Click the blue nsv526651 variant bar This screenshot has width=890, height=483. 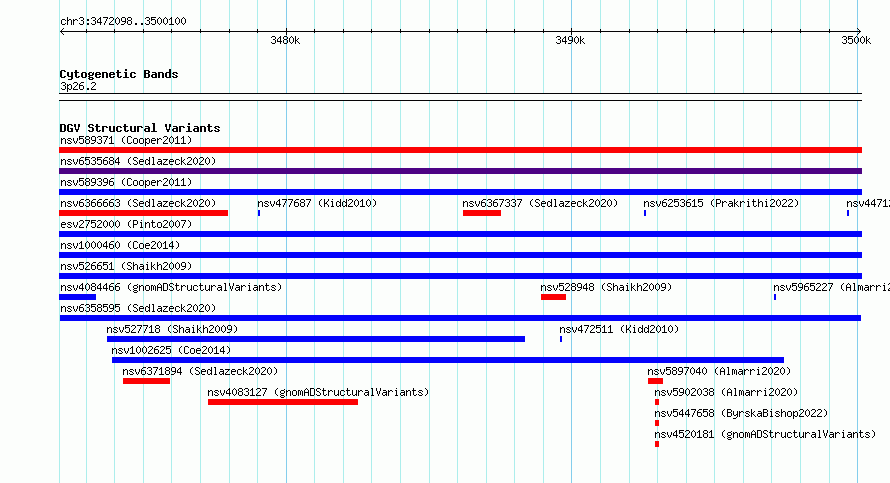pyautogui.click(x=460, y=276)
